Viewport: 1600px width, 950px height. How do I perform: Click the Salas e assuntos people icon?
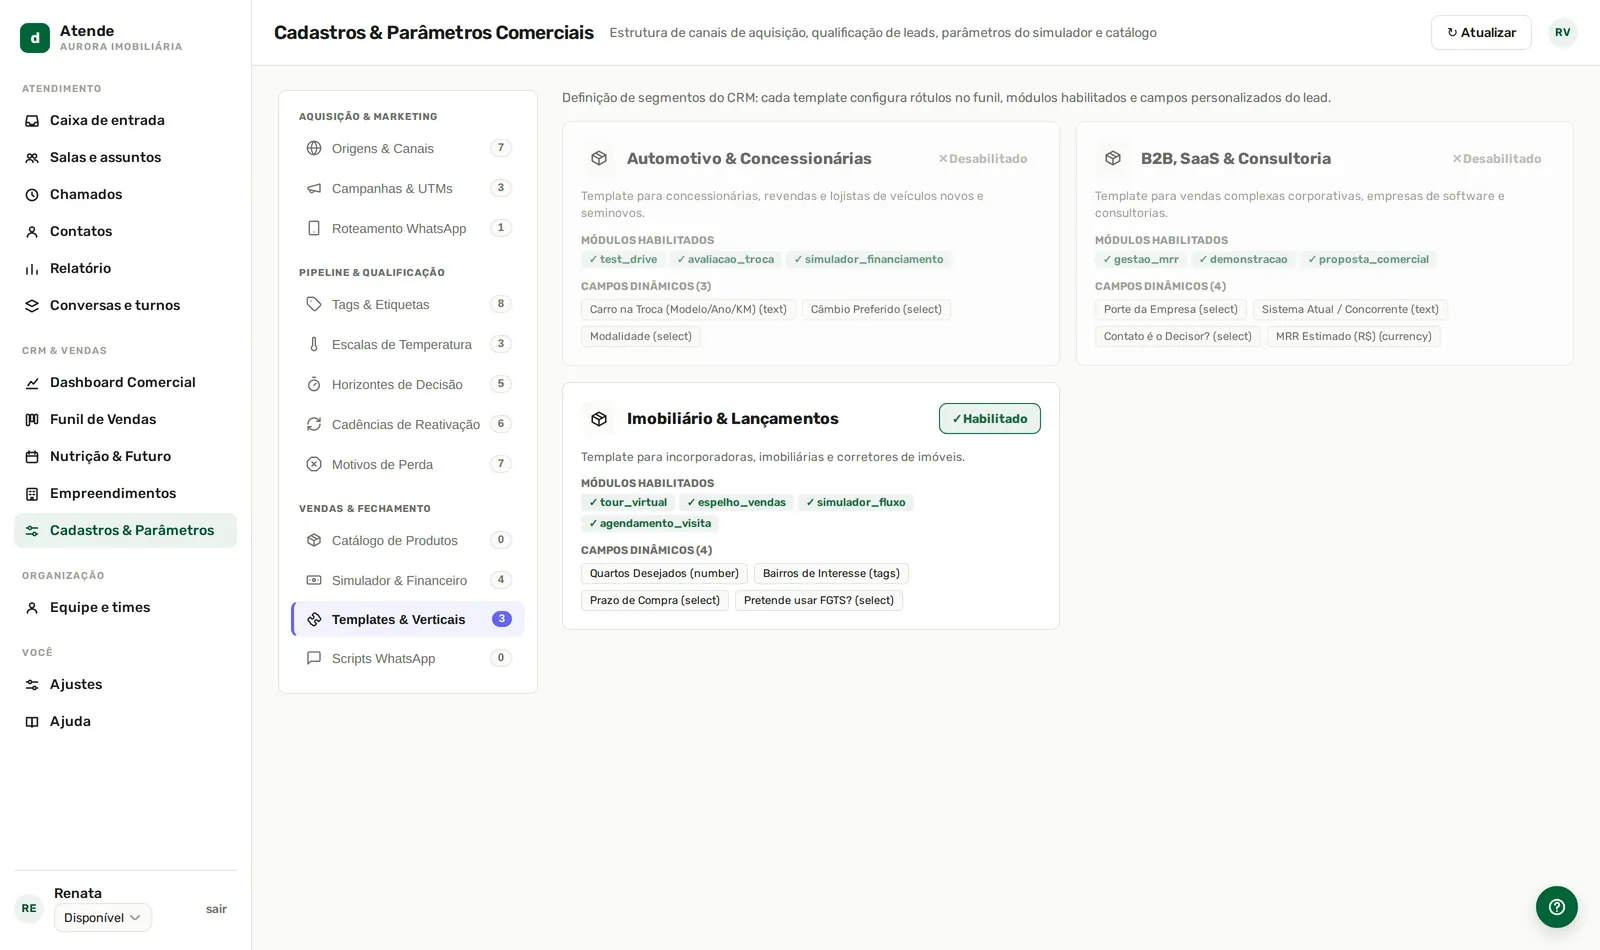(x=32, y=158)
